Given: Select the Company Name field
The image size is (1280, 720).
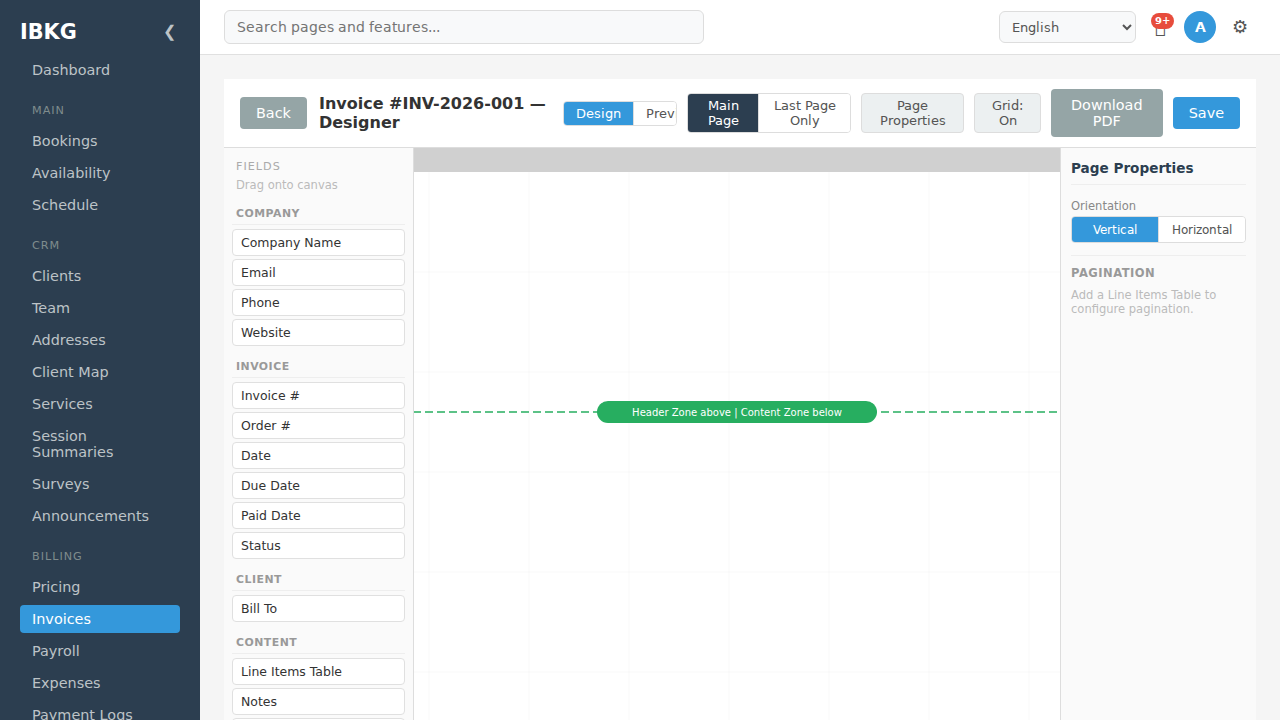Looking at the screenshot, I should click(318, 242).
